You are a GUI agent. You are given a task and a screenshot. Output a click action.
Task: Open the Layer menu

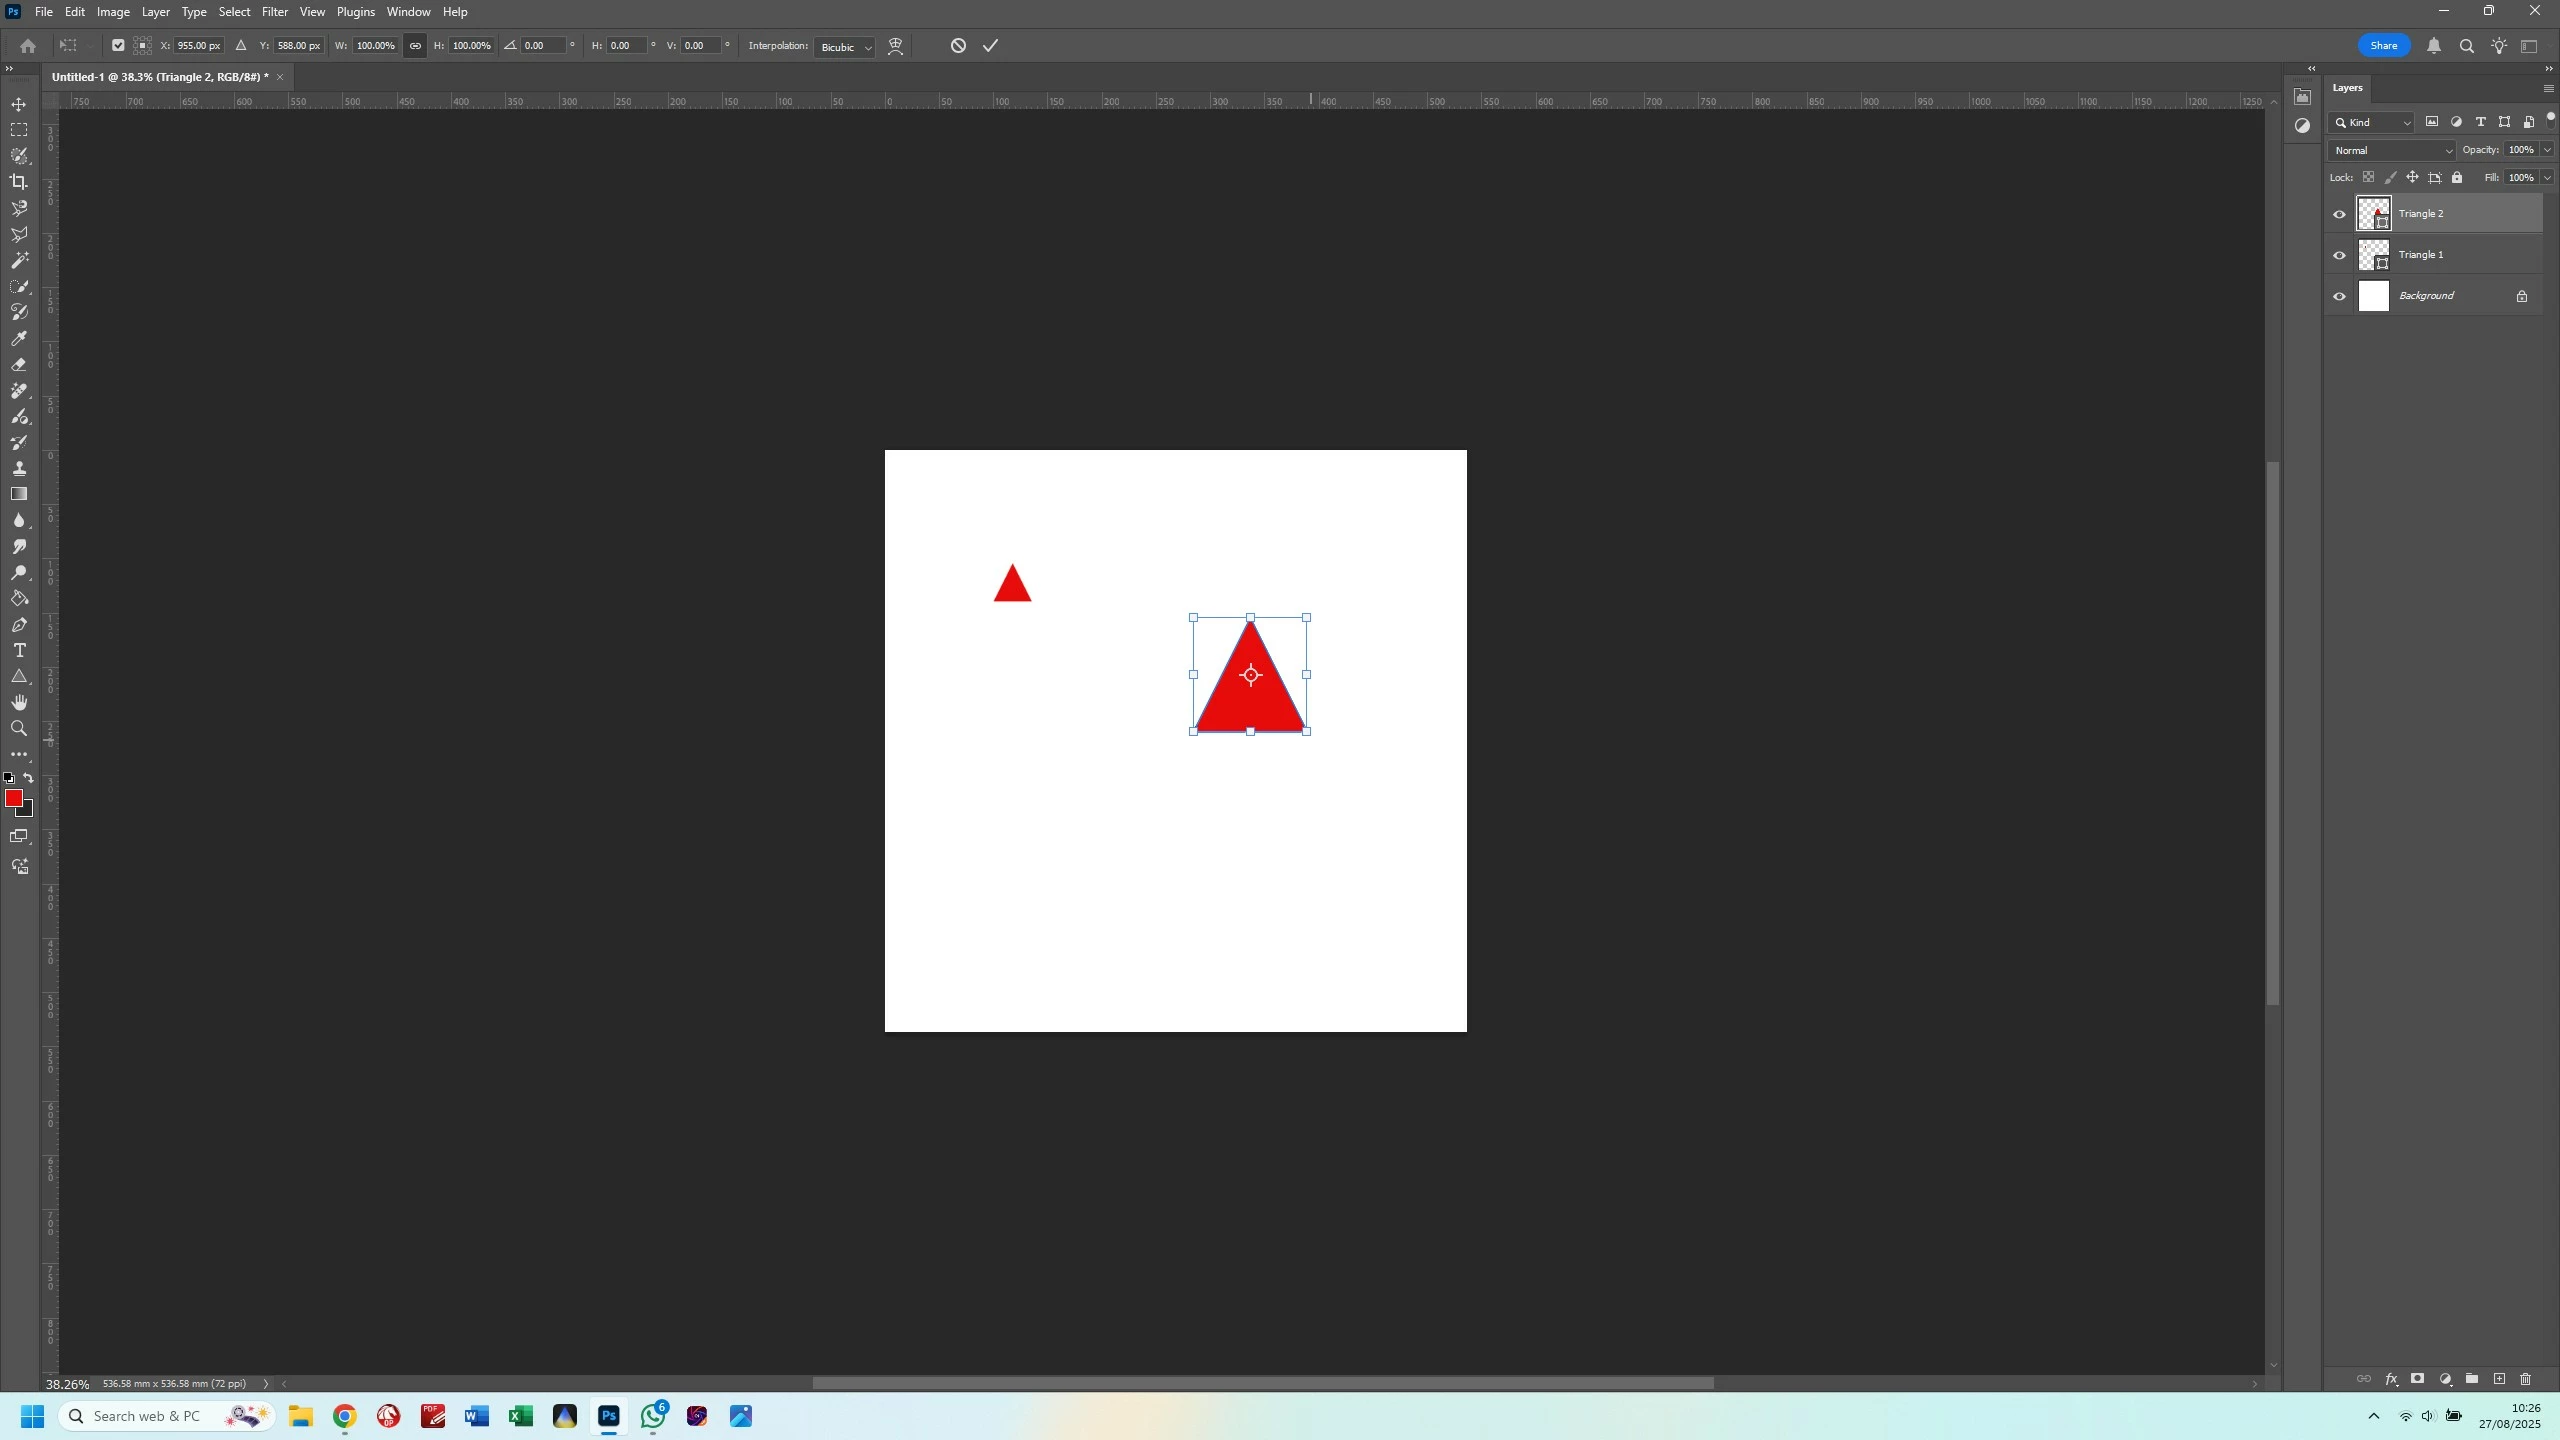click(155, 12)
